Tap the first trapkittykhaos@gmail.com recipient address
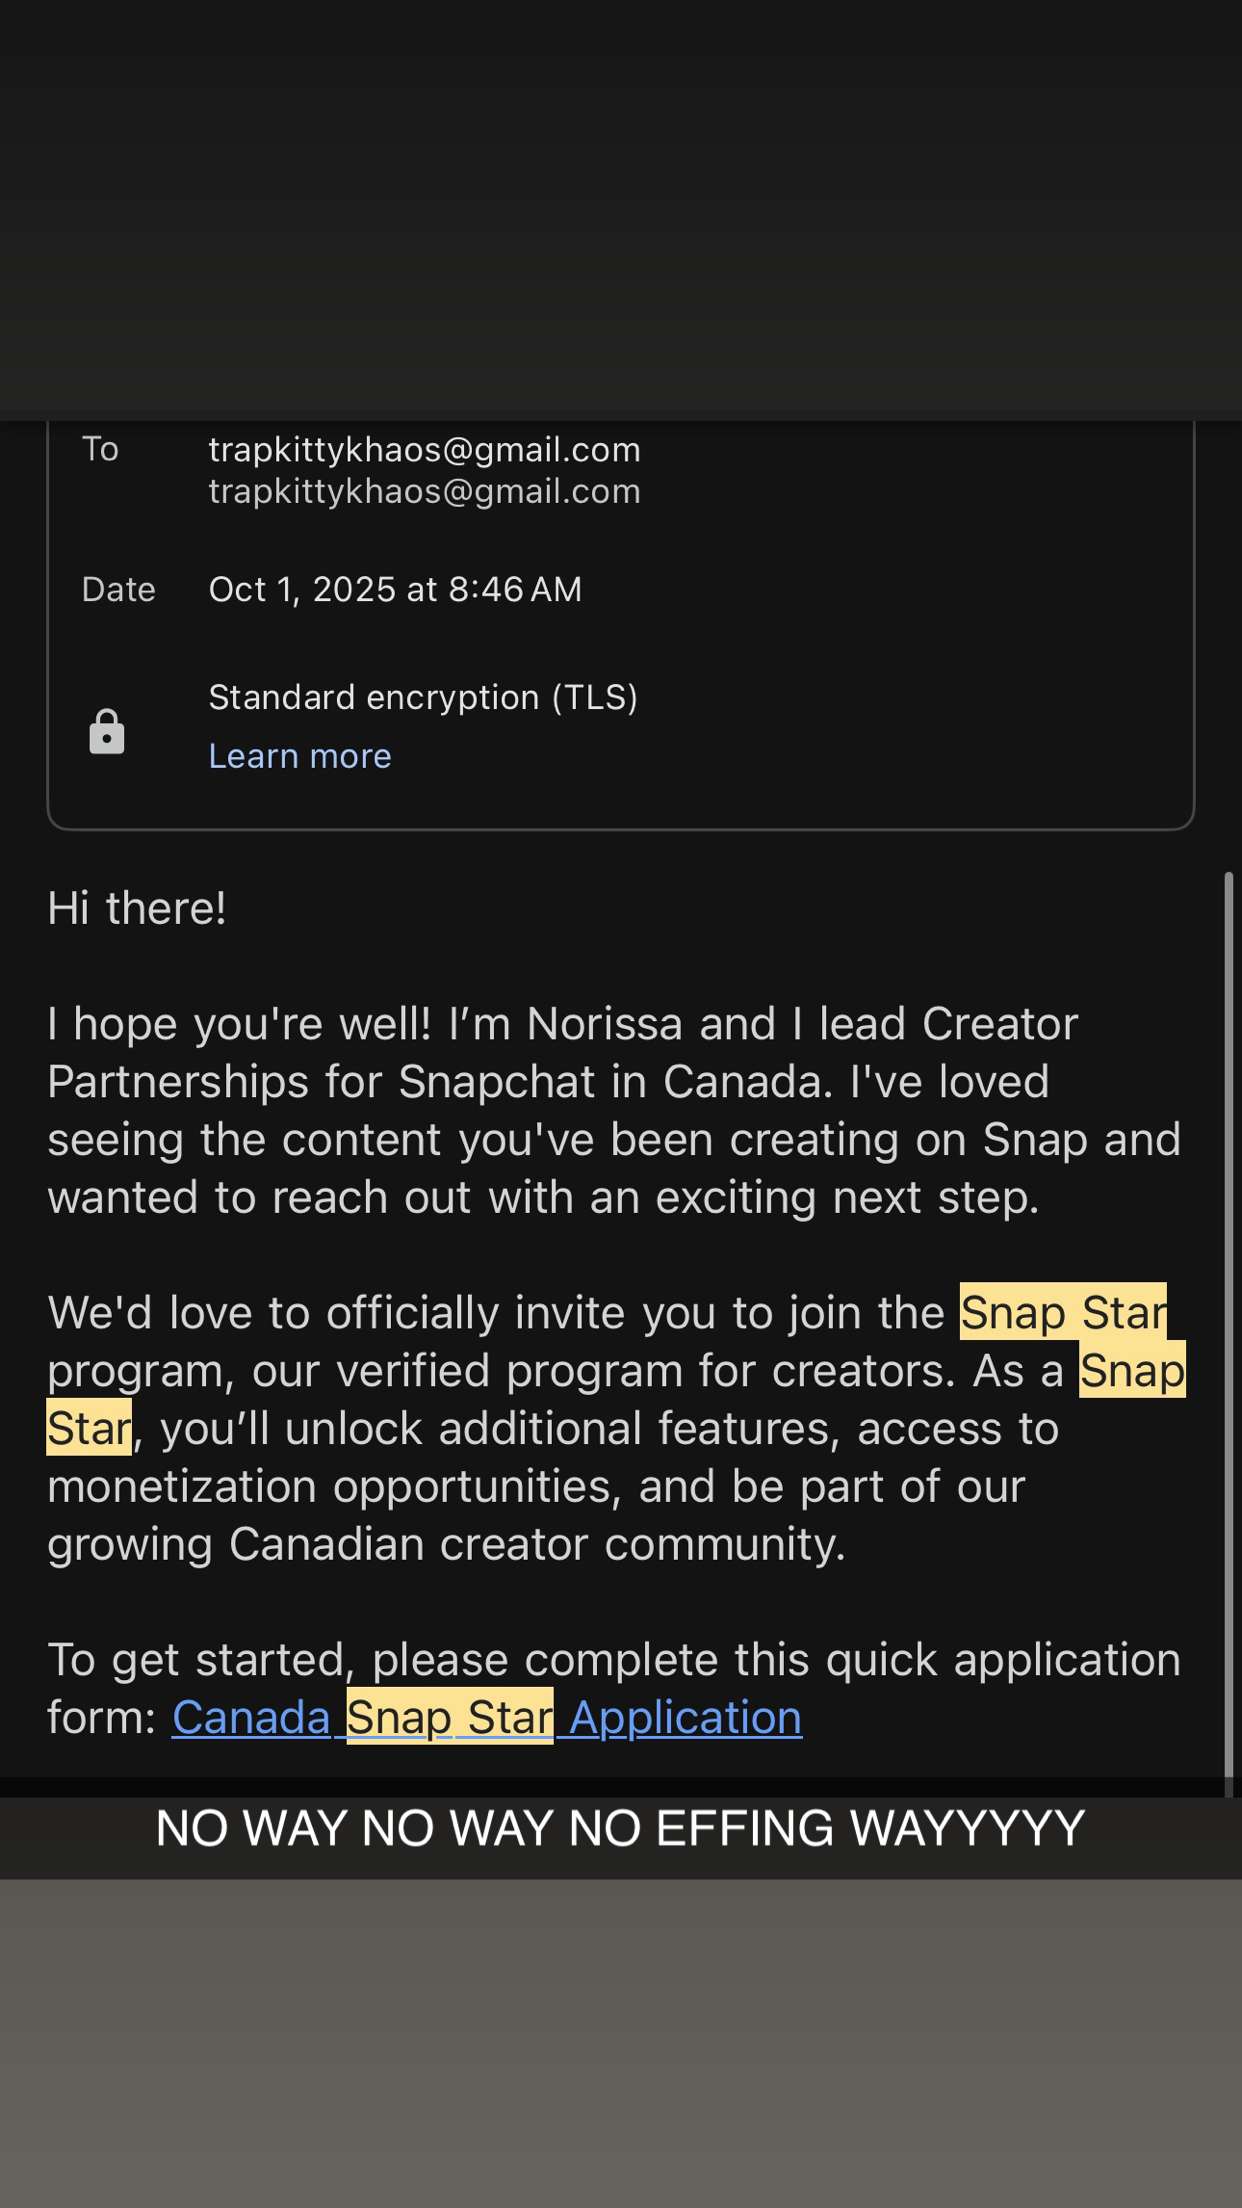This screenshot has width=1242, height=2208. pos(424,450)
